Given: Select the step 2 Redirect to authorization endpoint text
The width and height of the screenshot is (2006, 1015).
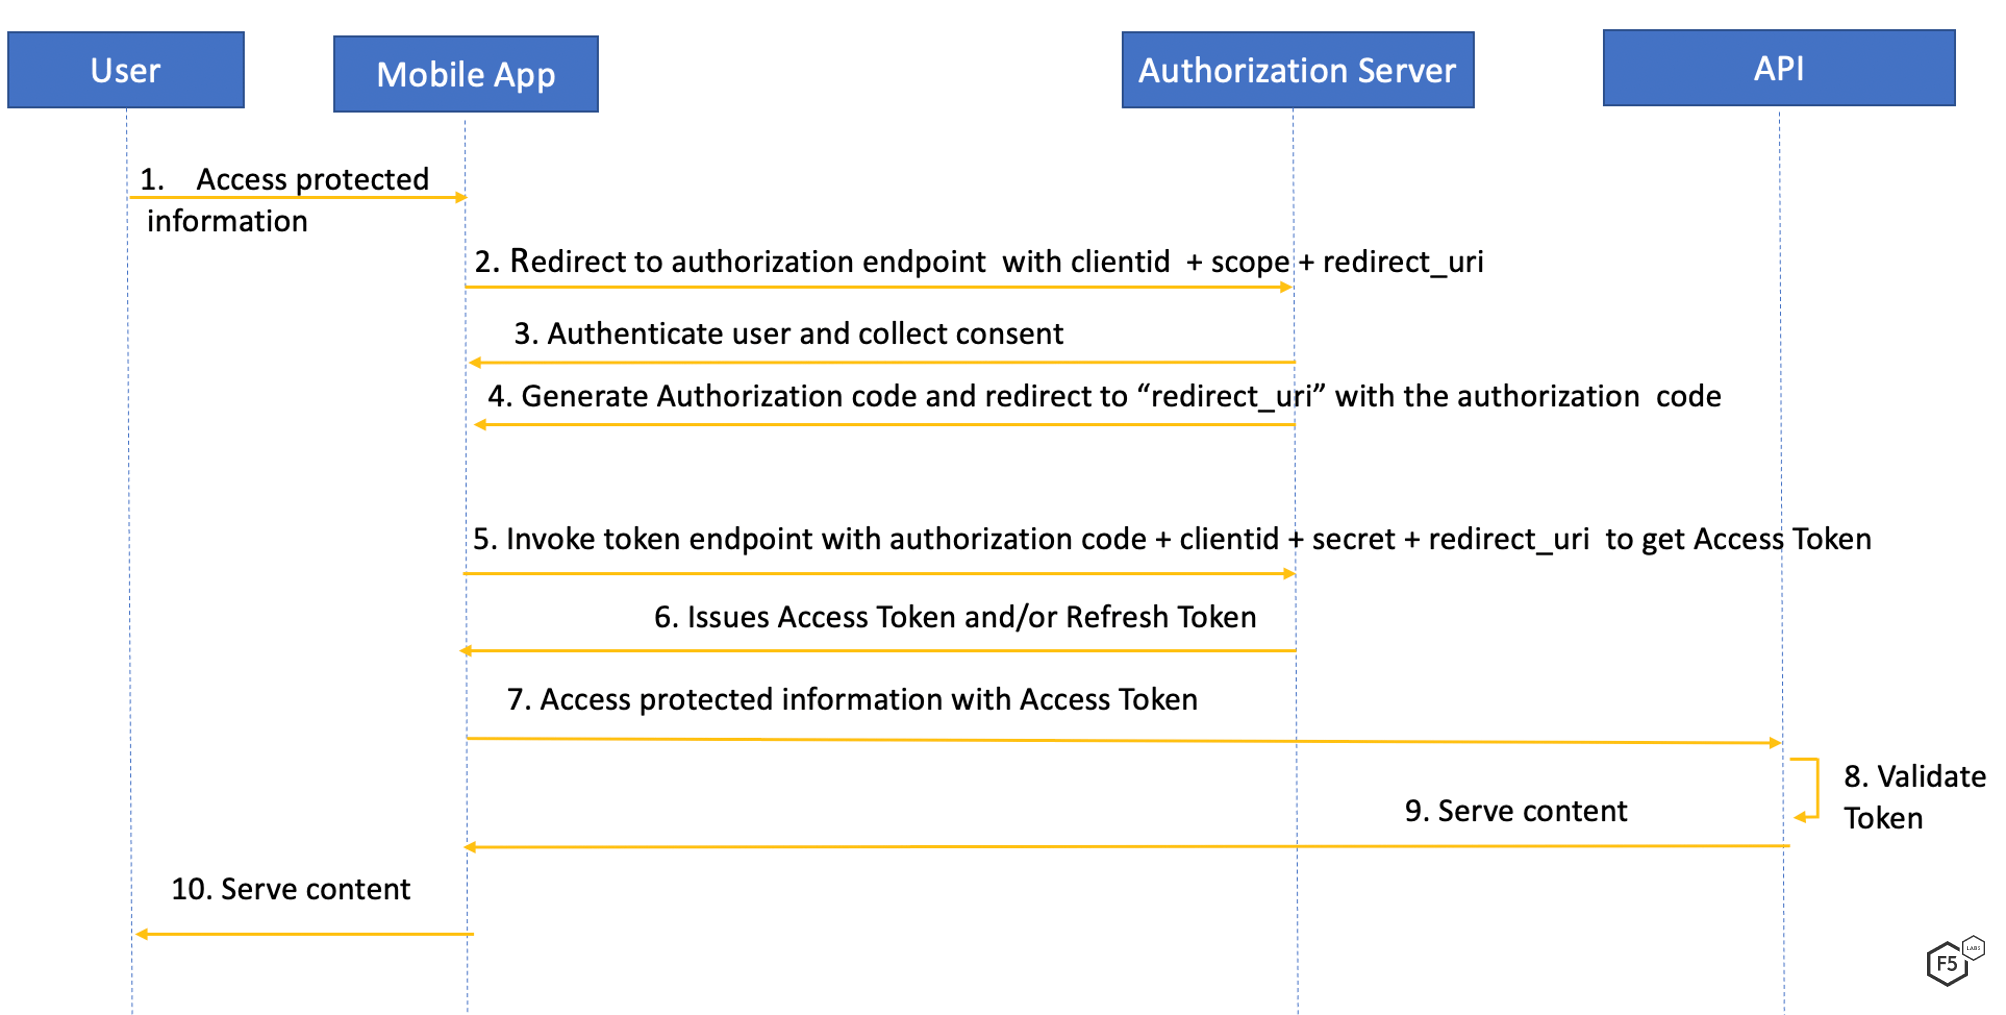Looking at the screenshot, I should 978,262.
